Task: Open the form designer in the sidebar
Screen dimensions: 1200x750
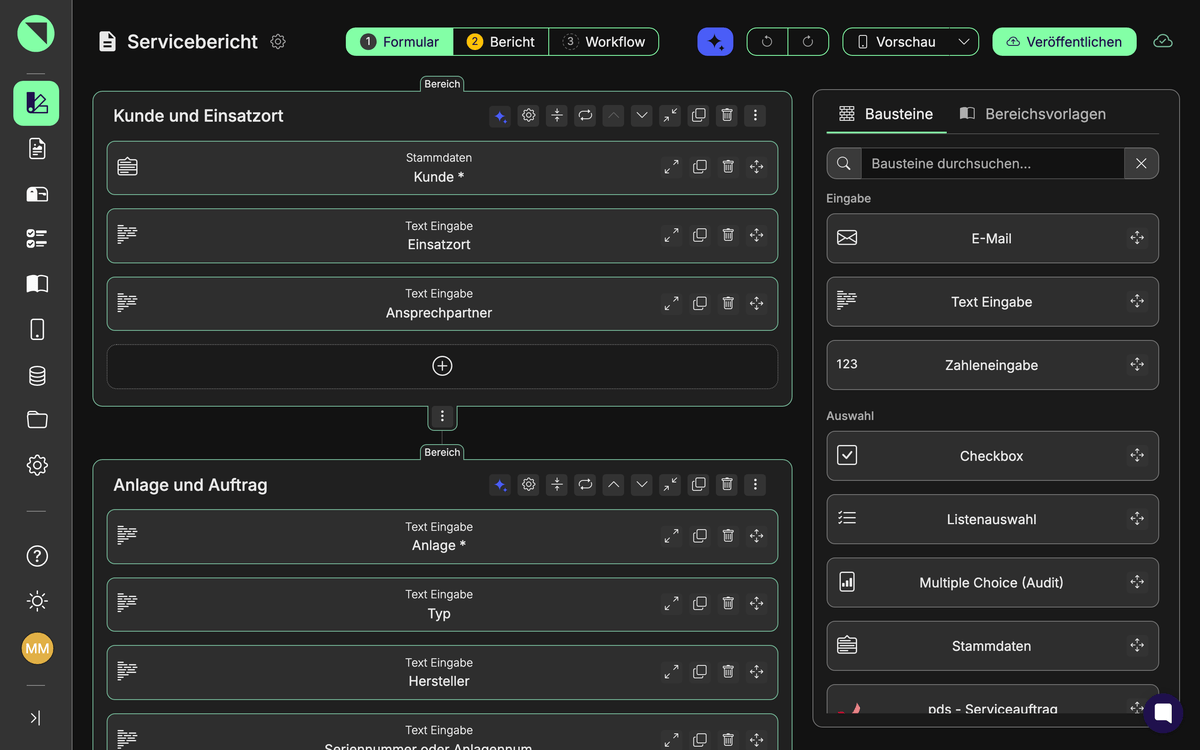Action: point(36,103)
